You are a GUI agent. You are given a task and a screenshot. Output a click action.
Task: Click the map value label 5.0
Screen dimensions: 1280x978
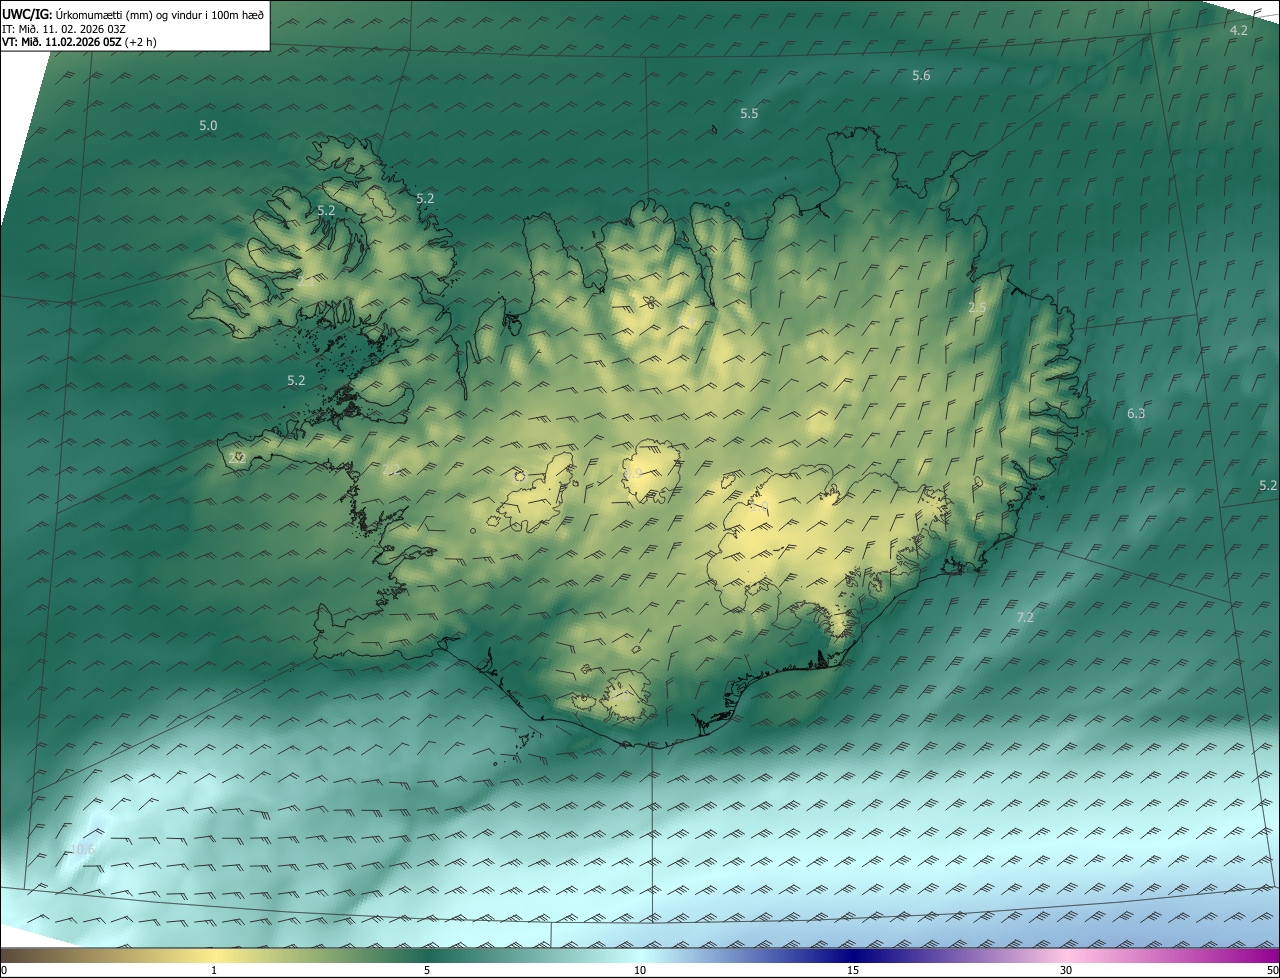(208, 126)
